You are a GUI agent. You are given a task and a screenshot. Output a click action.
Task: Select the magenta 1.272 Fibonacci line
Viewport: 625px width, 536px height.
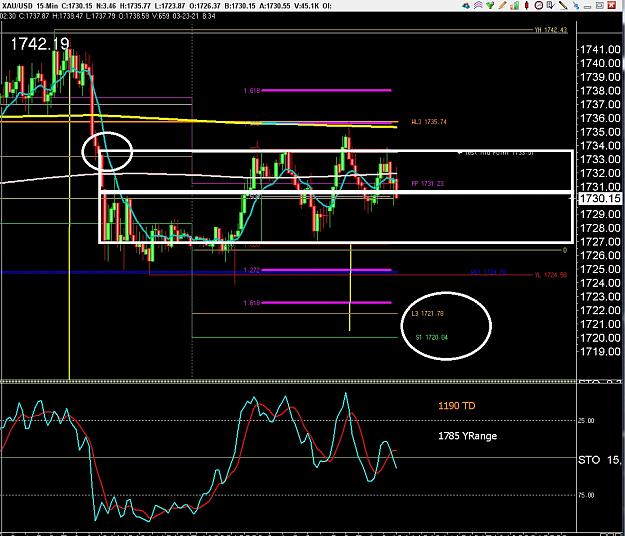click(326, 270)
